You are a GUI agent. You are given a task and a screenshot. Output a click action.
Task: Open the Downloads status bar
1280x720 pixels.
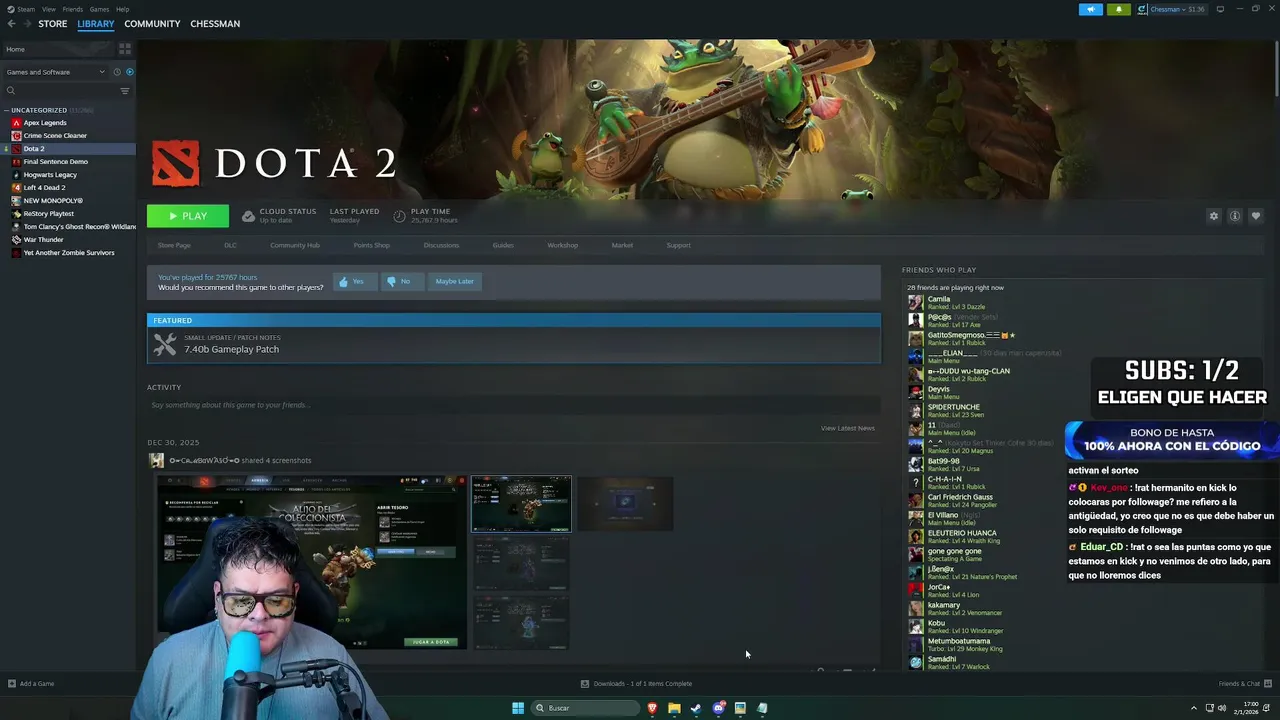pos(637,684)
